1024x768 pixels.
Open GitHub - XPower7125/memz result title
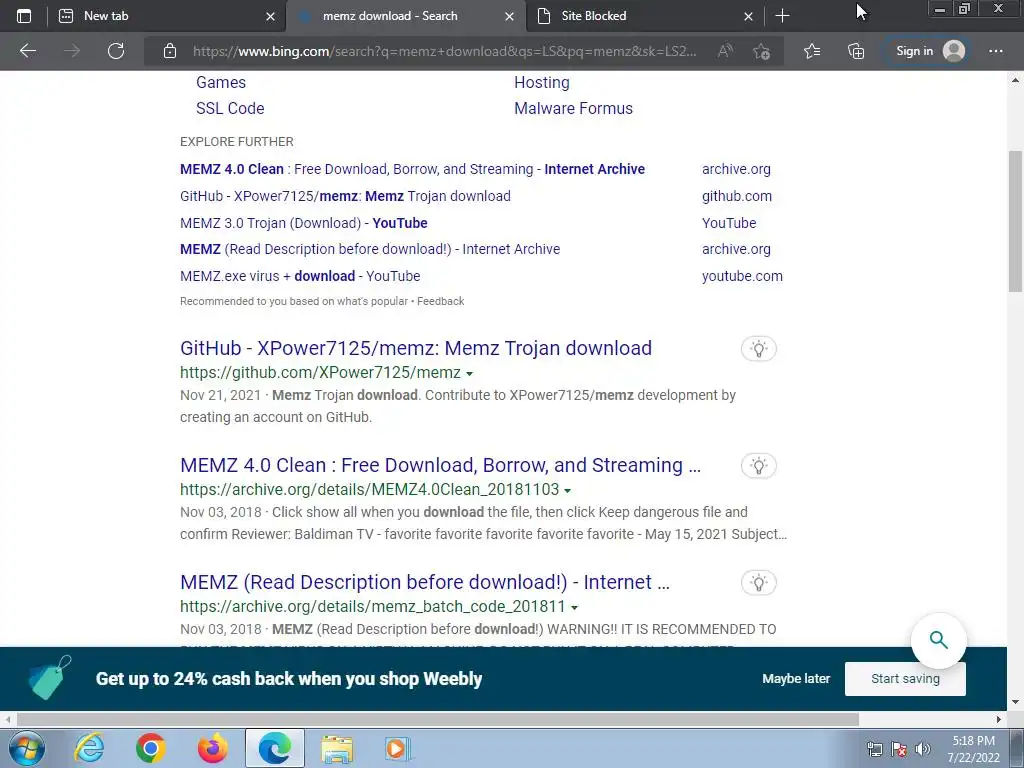click(x=416, y=348)
